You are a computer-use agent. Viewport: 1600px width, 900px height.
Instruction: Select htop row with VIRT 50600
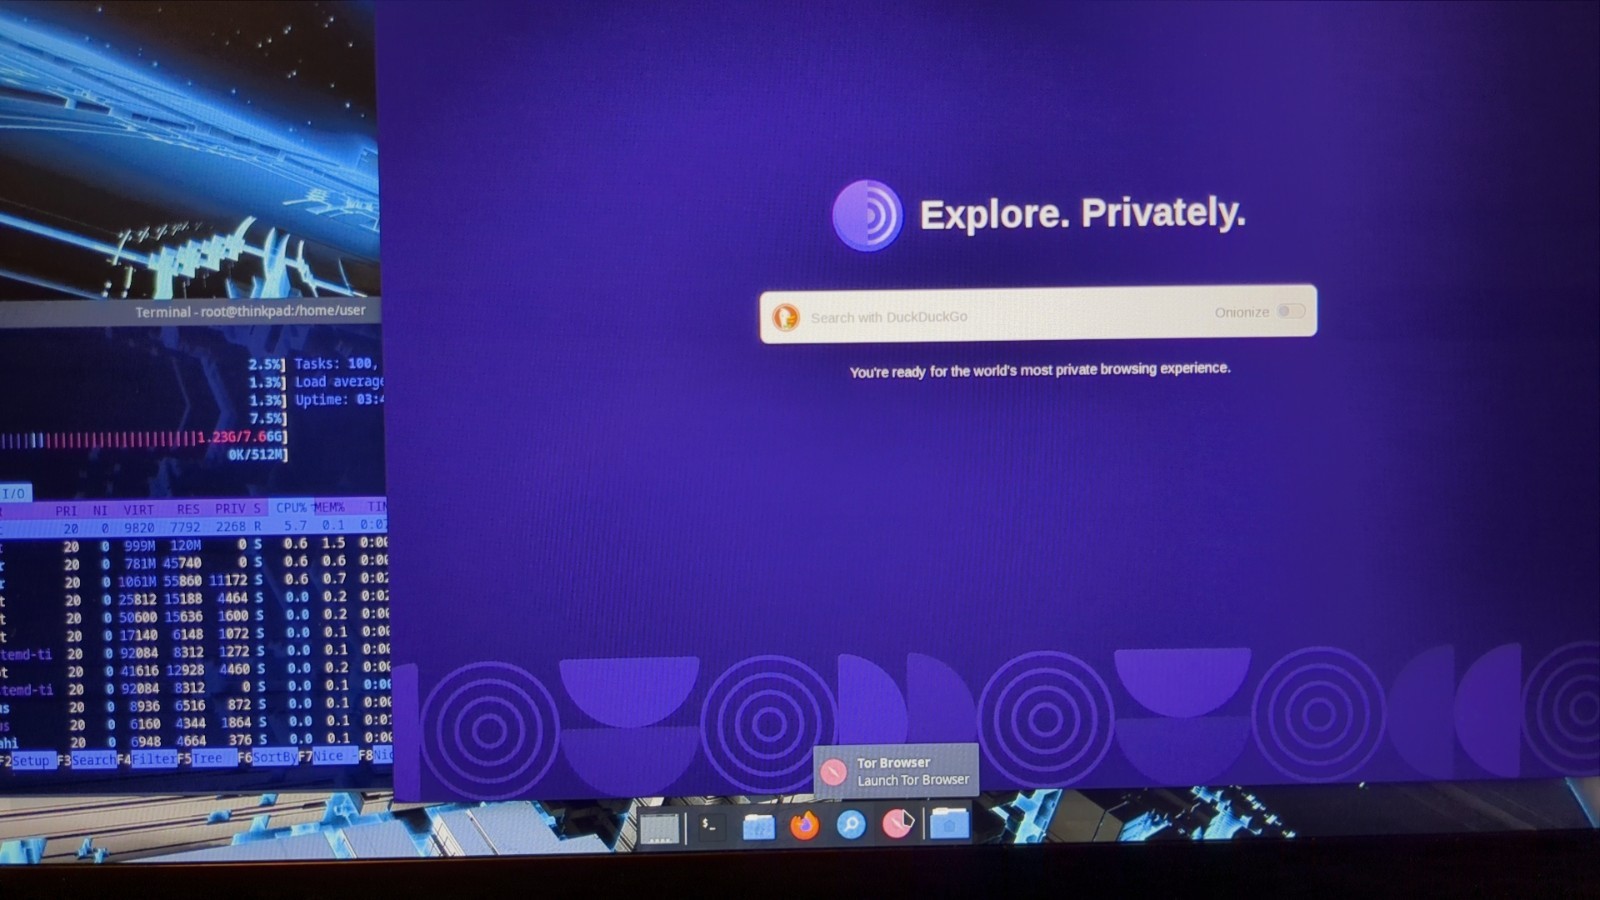click(193, 616)
